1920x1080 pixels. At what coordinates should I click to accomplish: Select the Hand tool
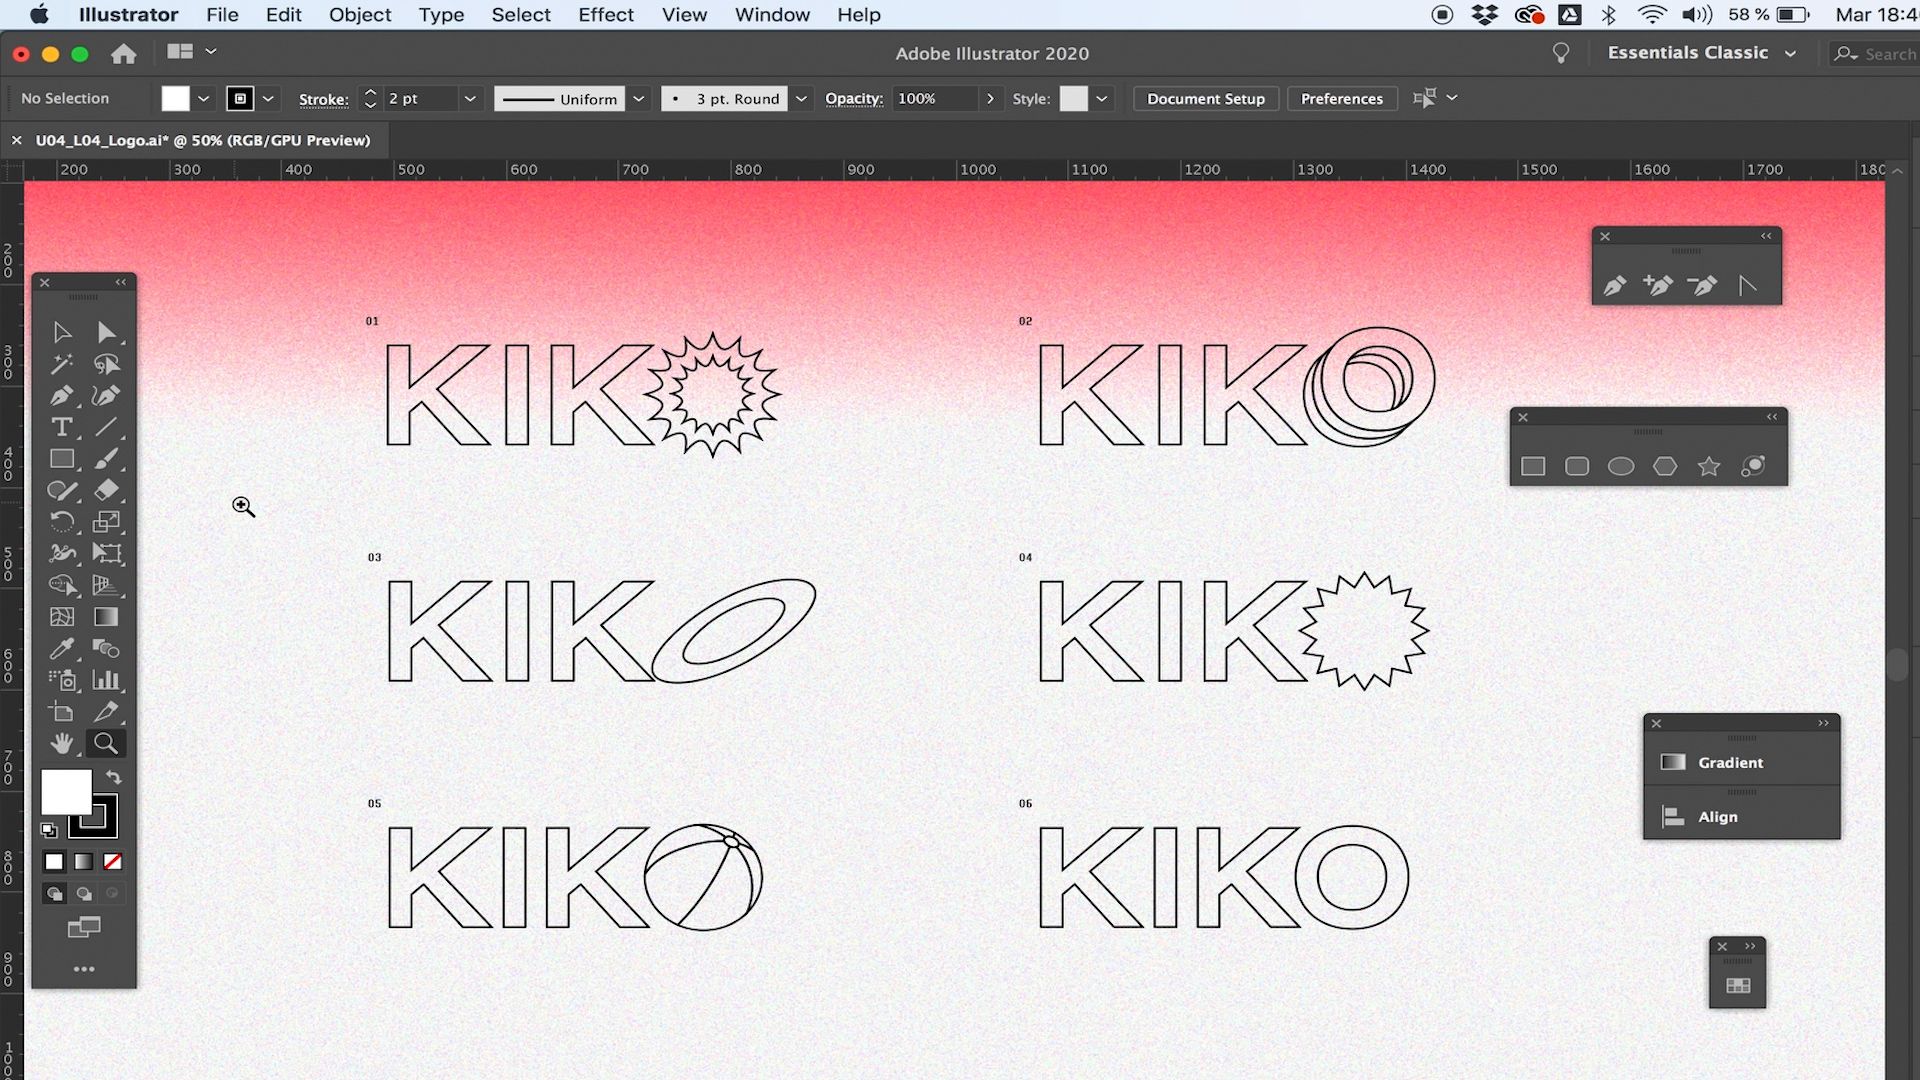click(62, 743)
